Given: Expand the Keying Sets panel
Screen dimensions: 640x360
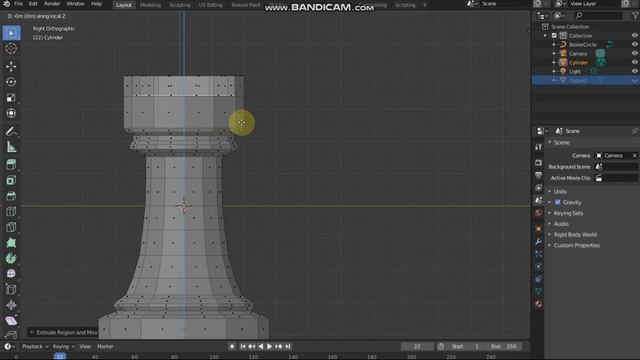Looking at the screenshot, I should click(568, 213).
